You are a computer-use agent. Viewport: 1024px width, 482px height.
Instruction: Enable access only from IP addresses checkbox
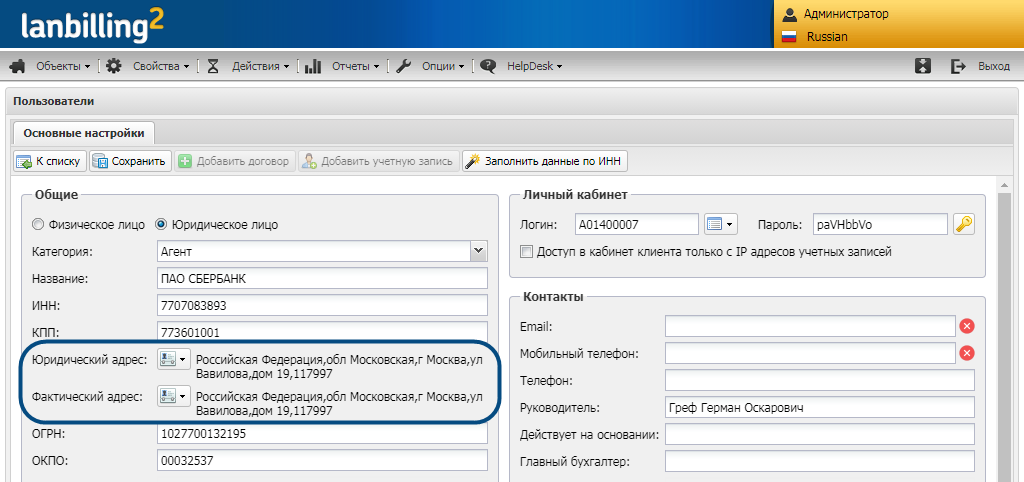(x=526, y=251)
